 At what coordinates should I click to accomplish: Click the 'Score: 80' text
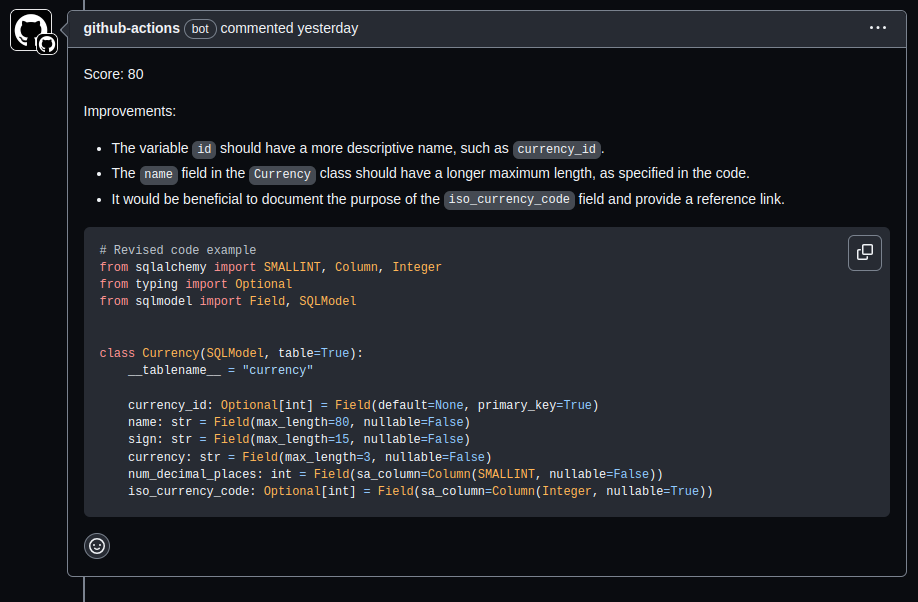[114, 74]
